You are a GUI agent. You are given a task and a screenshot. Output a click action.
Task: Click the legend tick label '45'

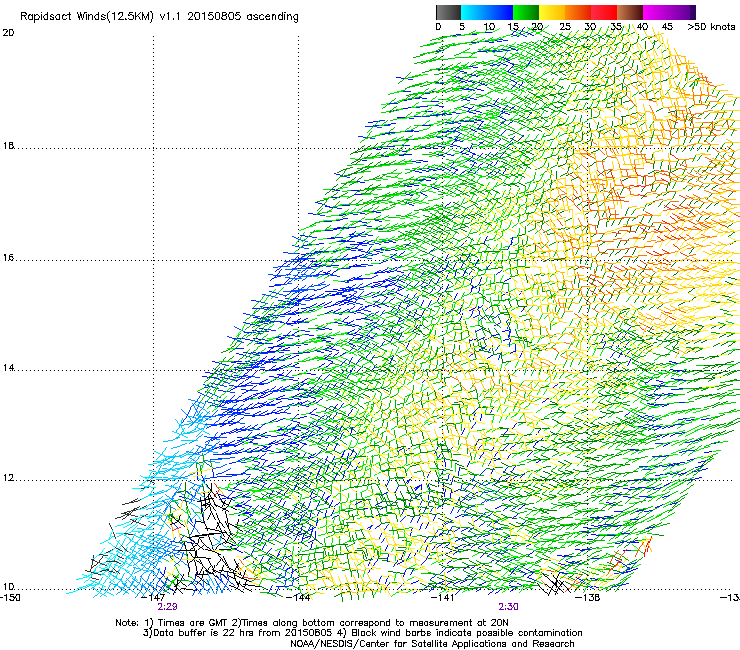[x=667, y=27]
